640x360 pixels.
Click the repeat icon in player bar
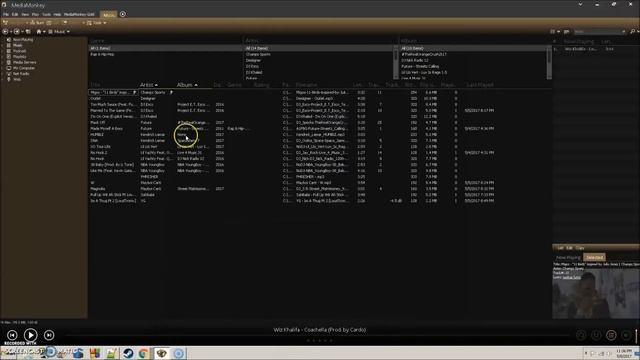596,335
